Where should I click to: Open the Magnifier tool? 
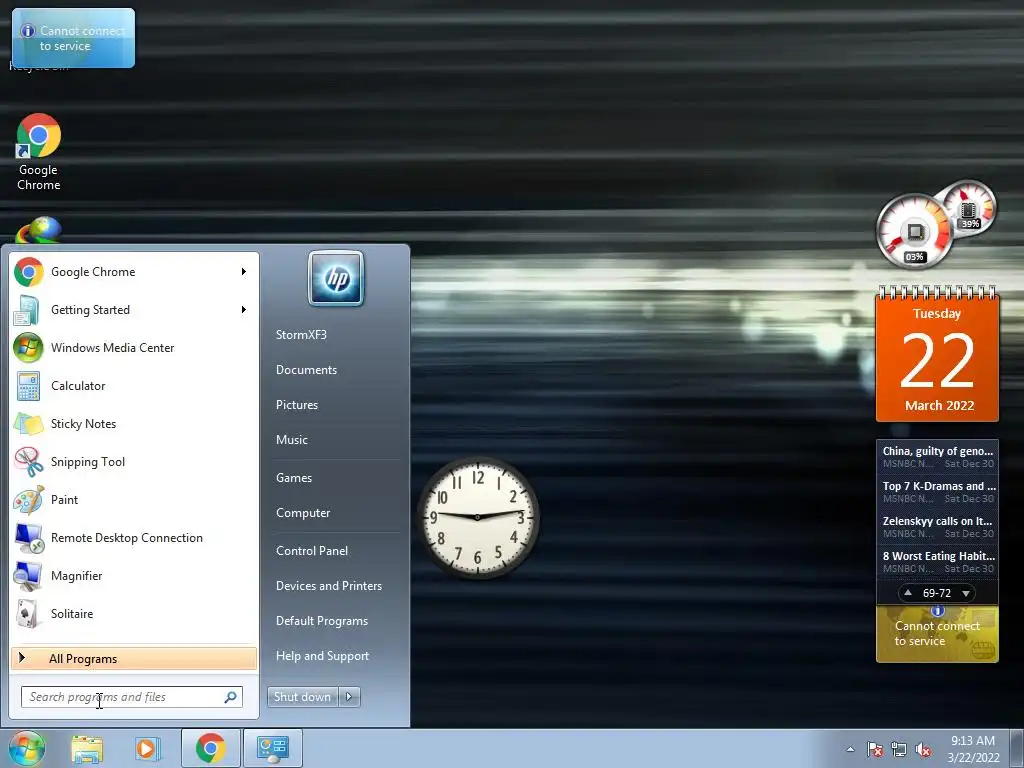[x=134, y=575]
